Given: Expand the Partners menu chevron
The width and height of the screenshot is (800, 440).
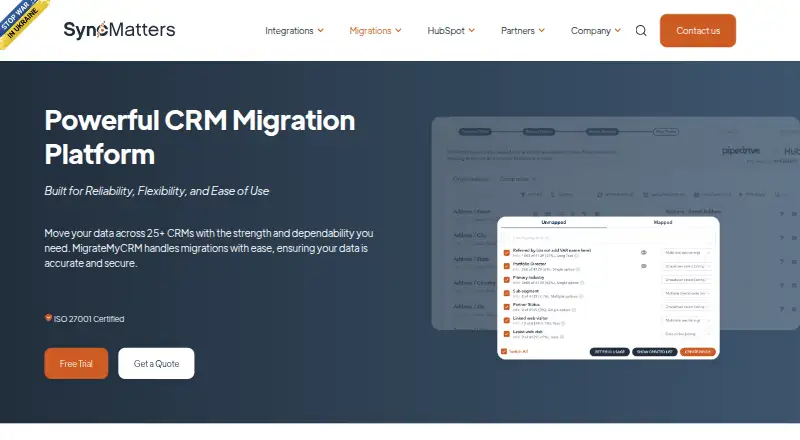Looking at the screenshot, I should 541,30.
